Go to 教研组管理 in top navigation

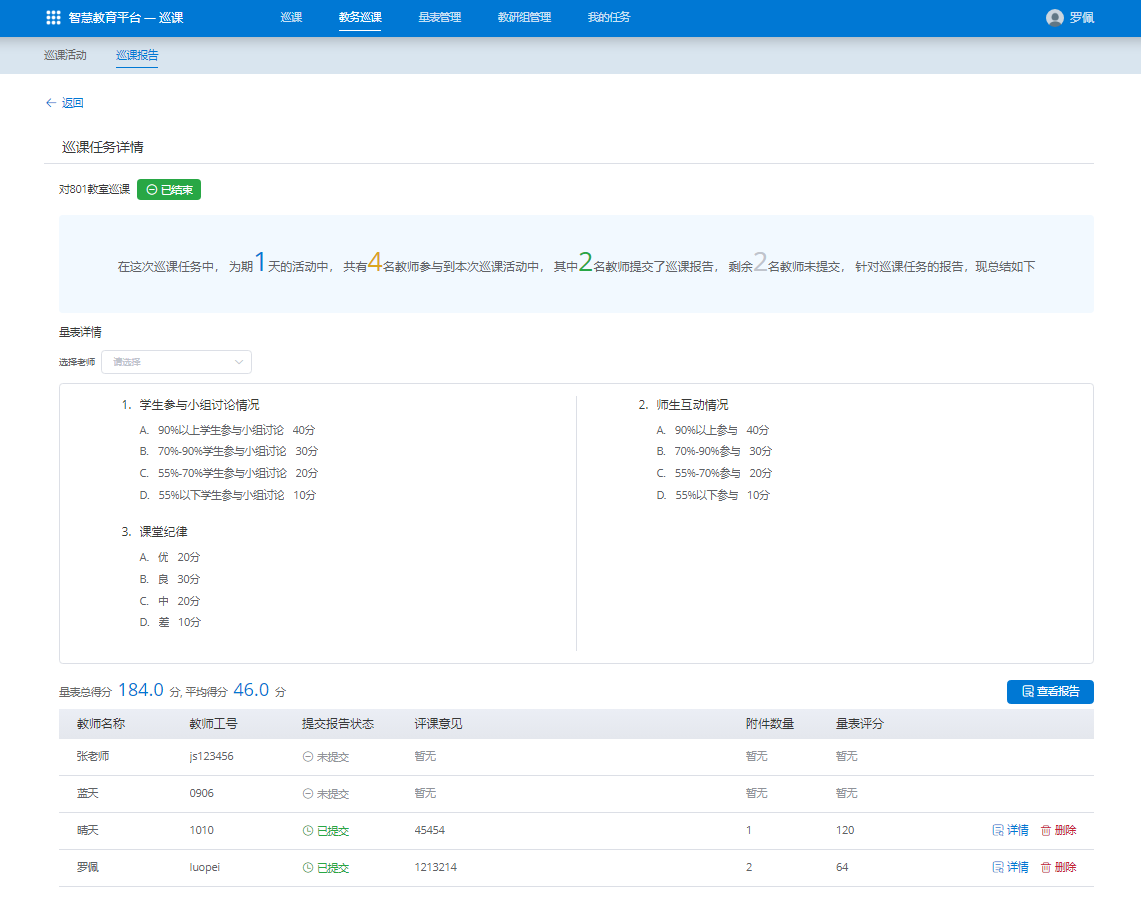point(524,18)
